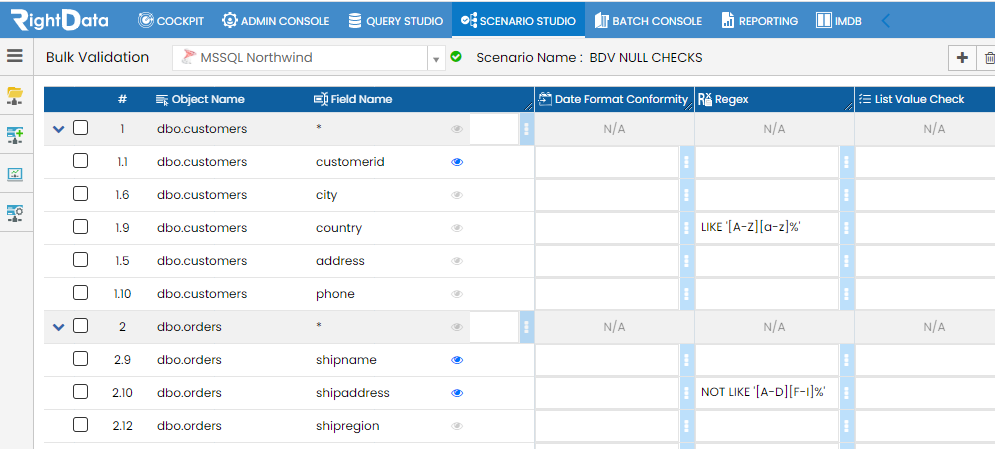Click the trash delete icon at top right

click(988, 58)
